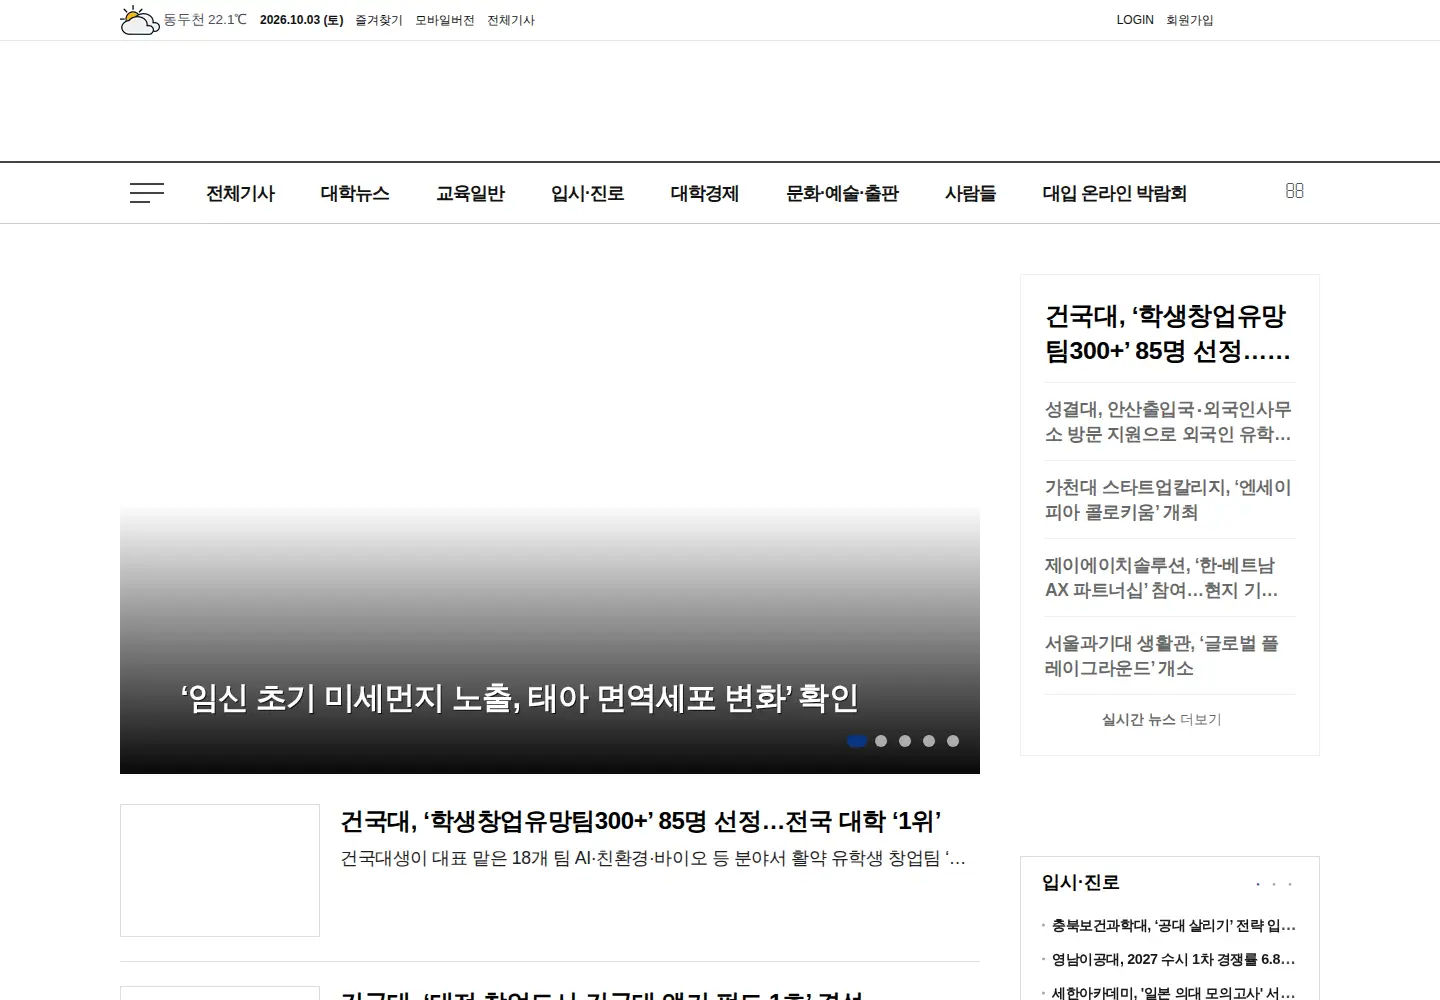Open the 교육일반 menu item

(x=470, y=193)
